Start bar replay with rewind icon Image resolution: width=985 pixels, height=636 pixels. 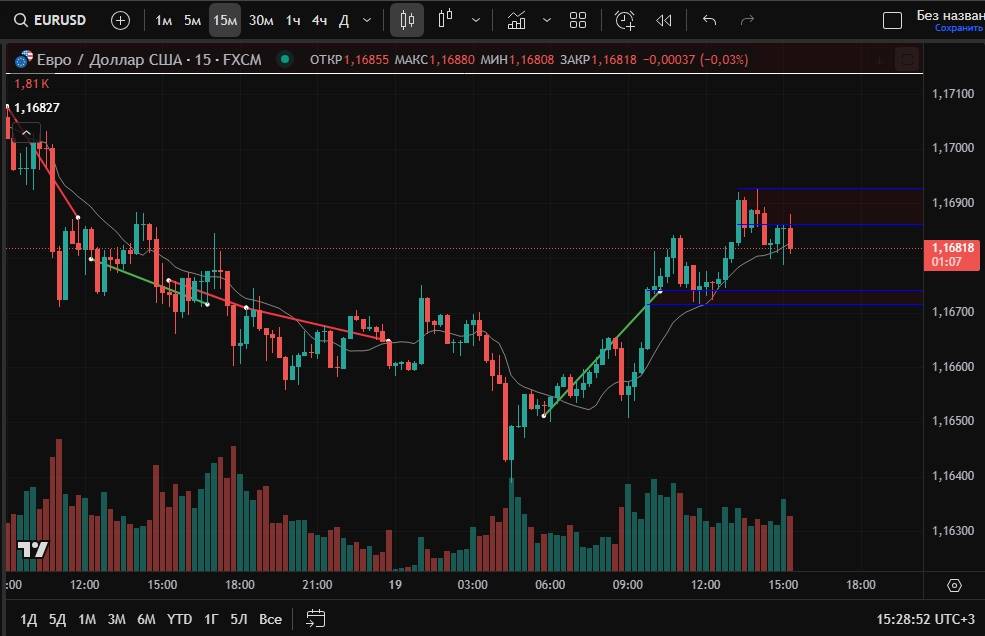click(663, 20)
